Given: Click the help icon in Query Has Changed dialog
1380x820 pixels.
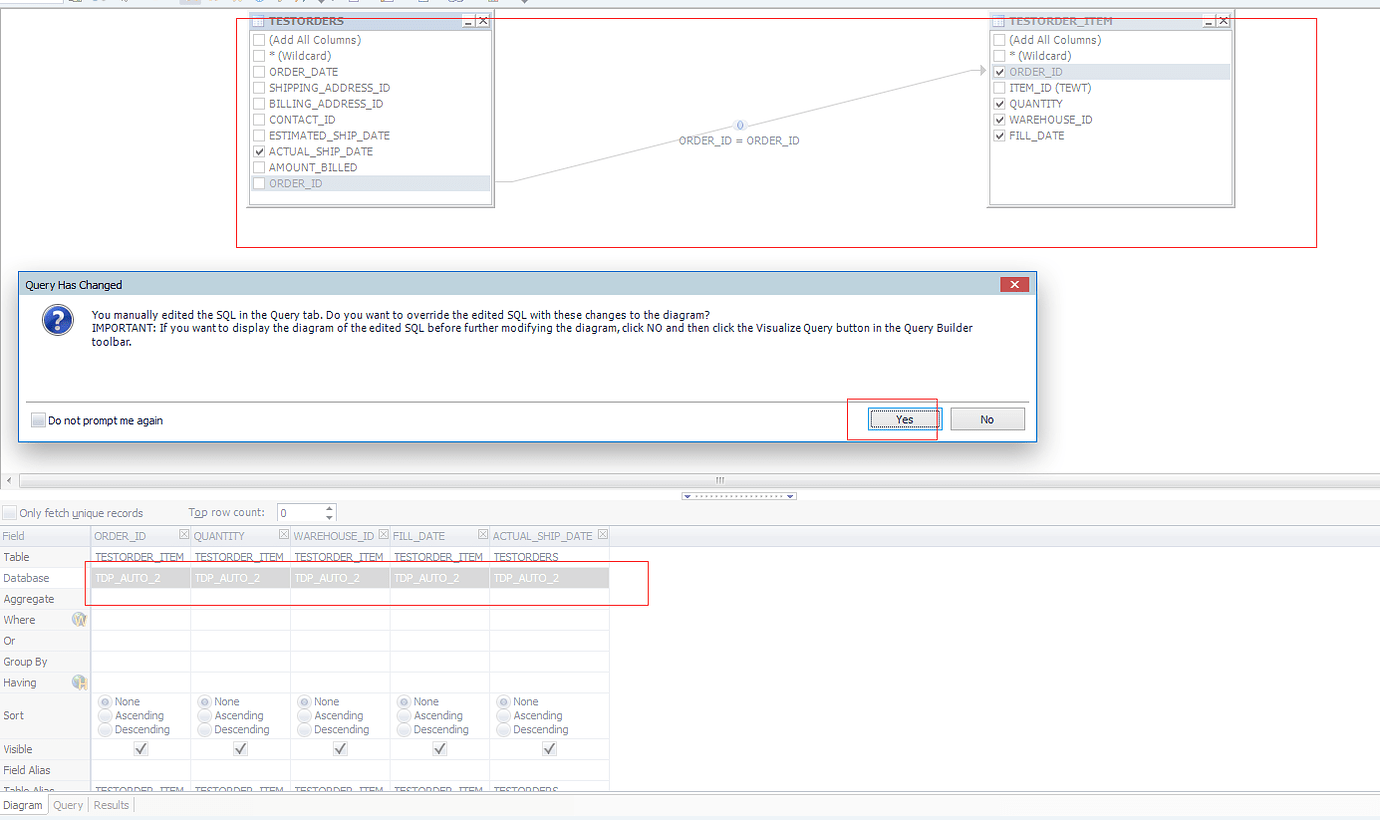Looking at the screenshot, I should pyautogui.click(x=57, y=322).
